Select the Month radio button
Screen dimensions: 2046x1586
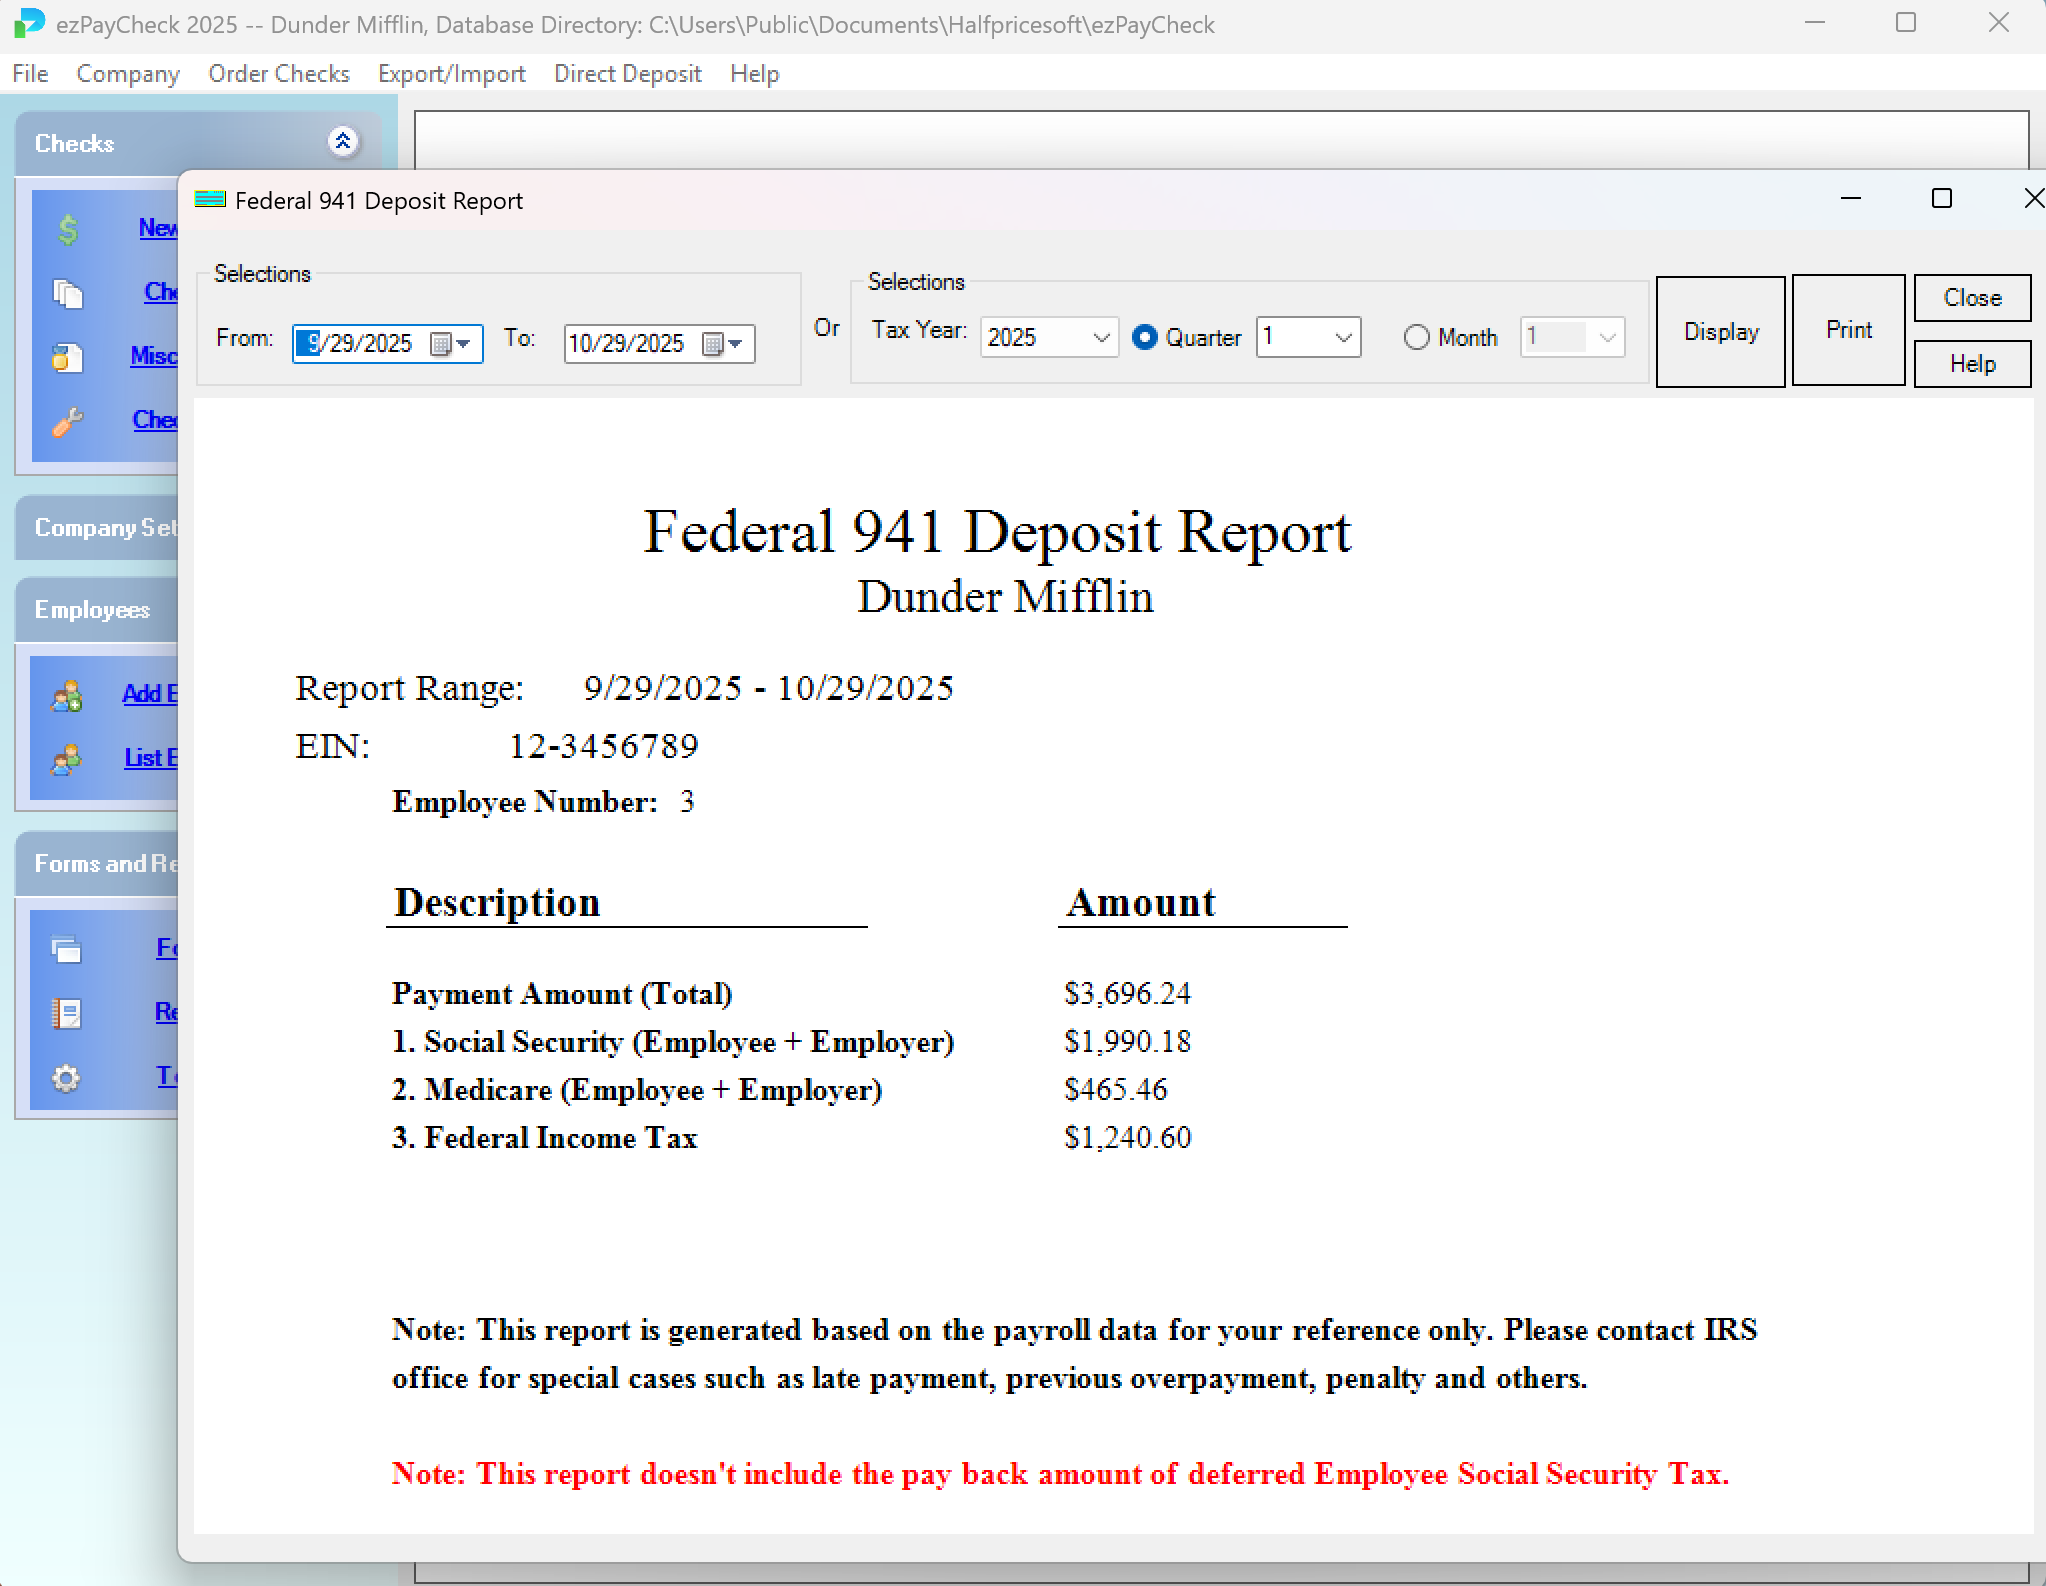(x=1417, y=338)
